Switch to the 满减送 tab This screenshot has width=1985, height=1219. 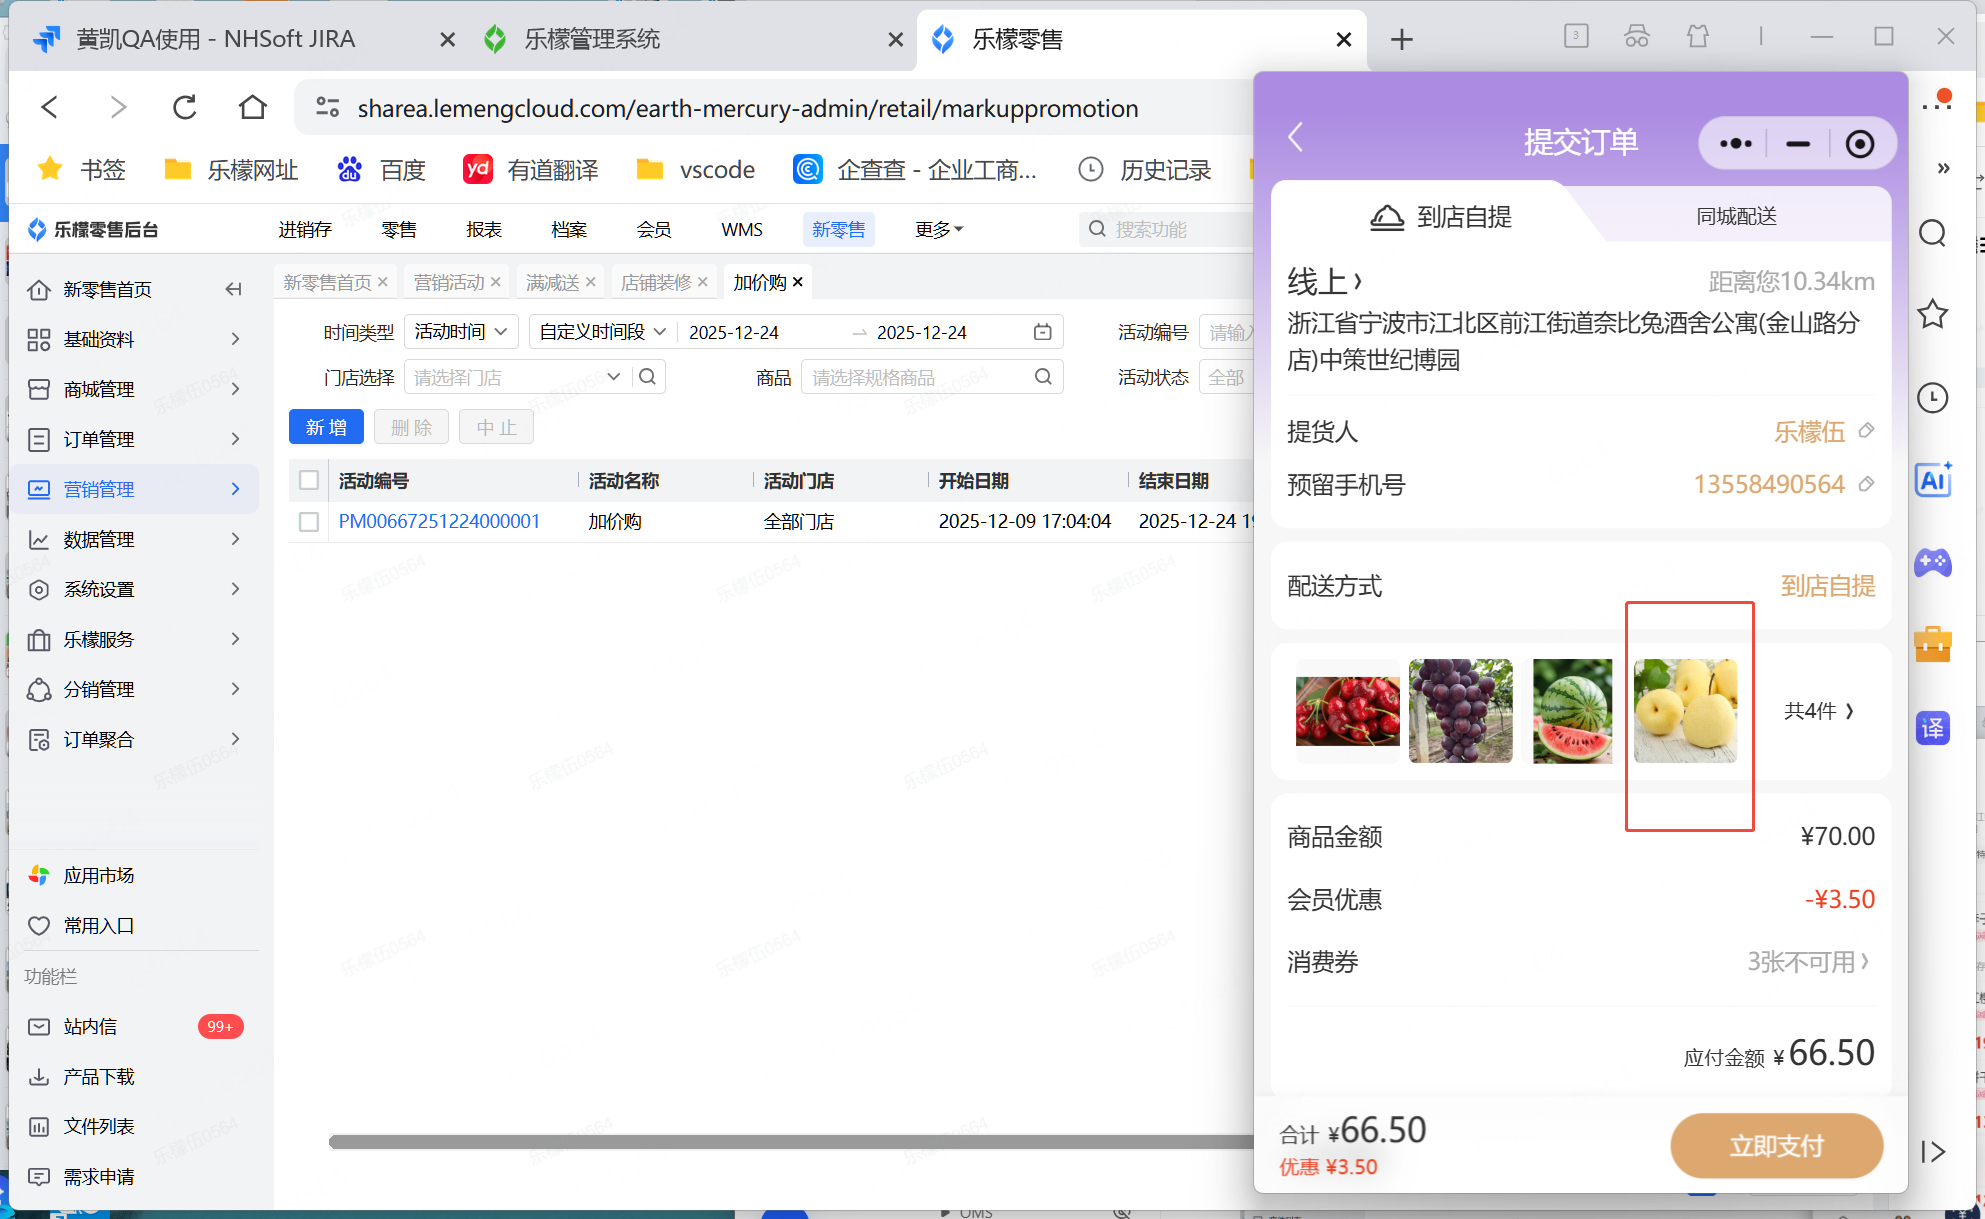click(552, 283)
